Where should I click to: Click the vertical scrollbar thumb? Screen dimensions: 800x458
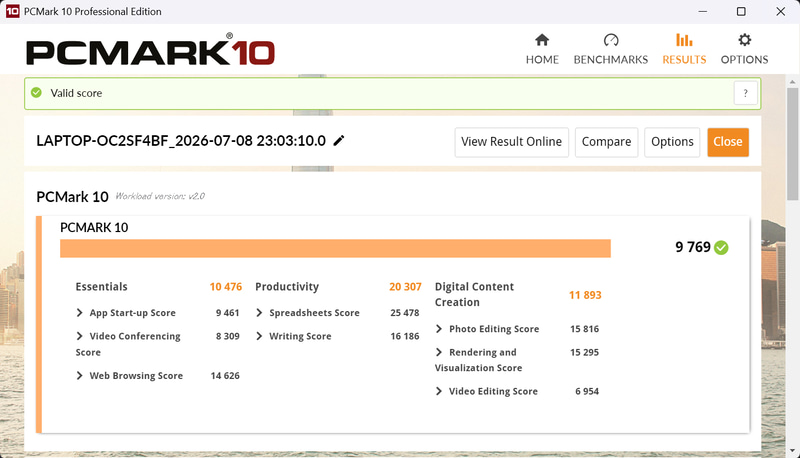click(792, 144)
